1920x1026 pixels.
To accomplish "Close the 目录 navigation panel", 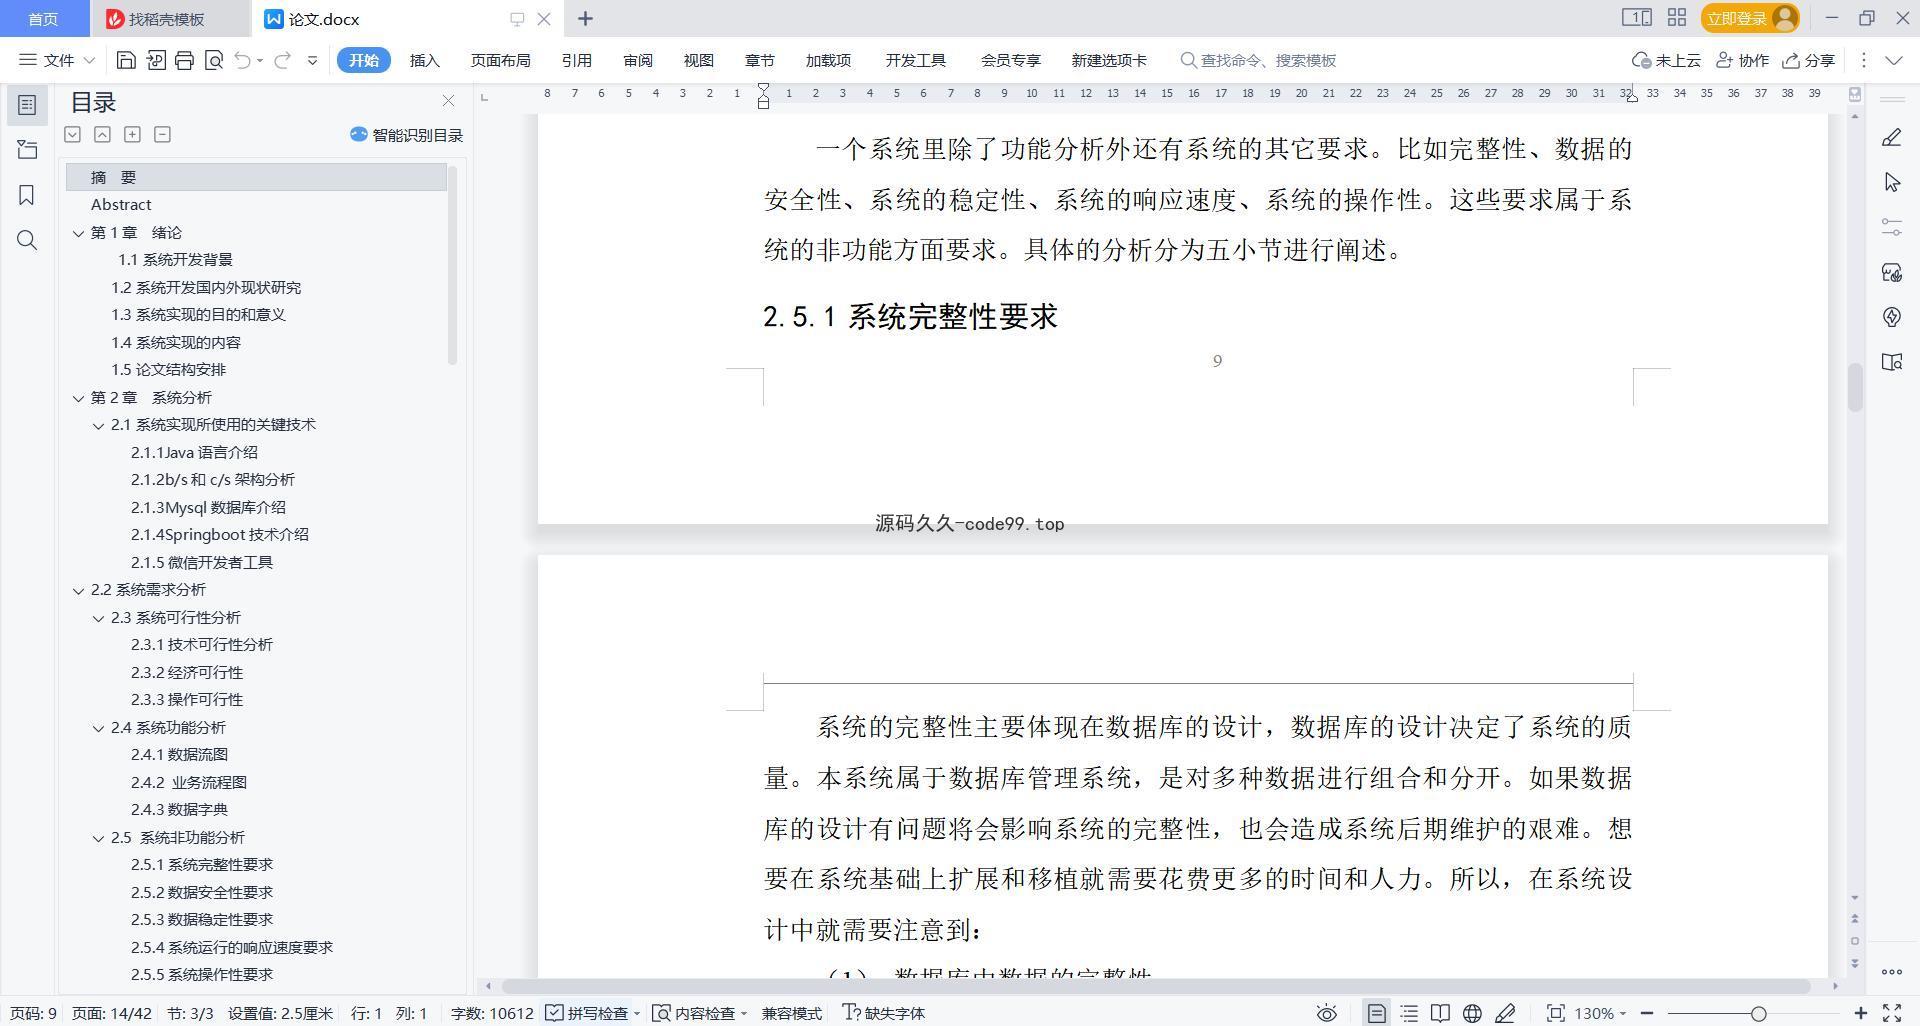I will (448, 101).
